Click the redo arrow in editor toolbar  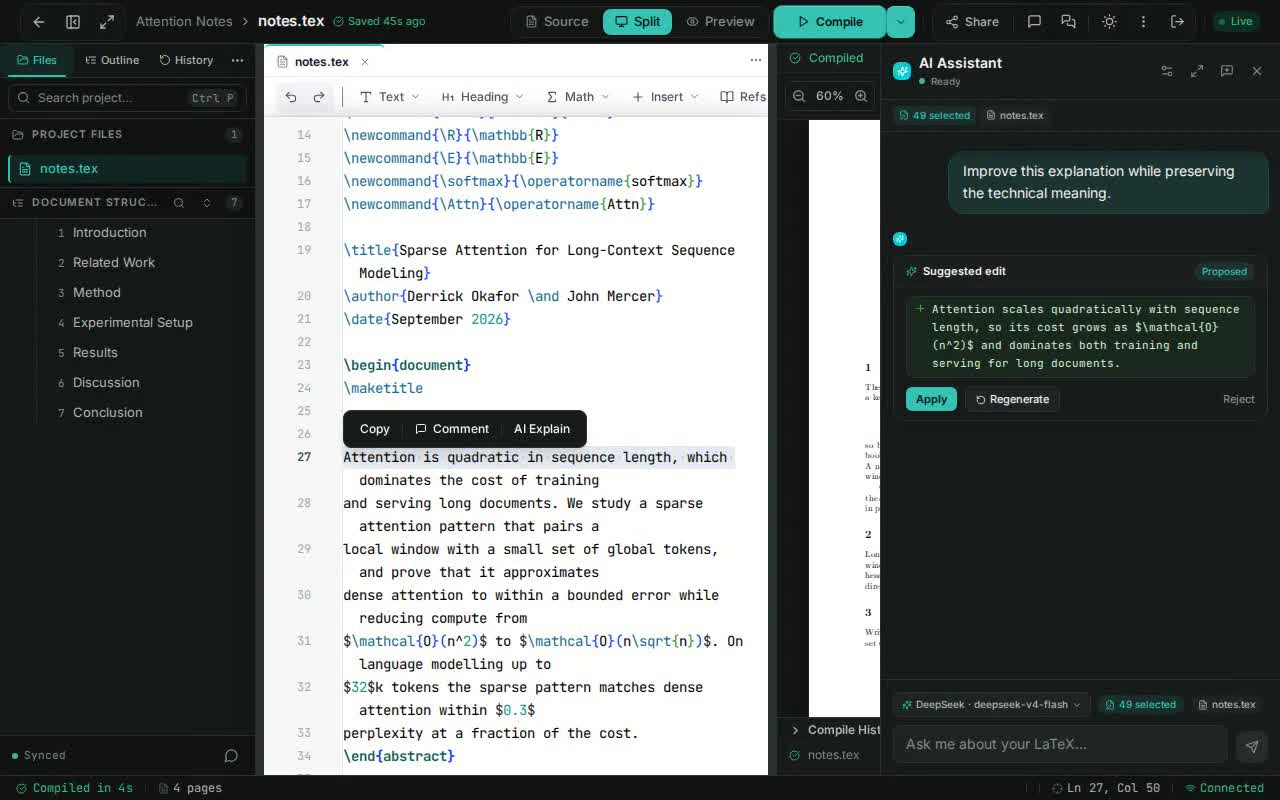[x=319, y=97]
